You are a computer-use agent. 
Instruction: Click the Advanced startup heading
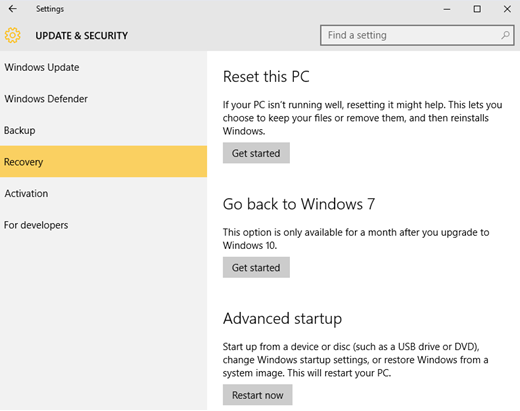tap(282, 319)
